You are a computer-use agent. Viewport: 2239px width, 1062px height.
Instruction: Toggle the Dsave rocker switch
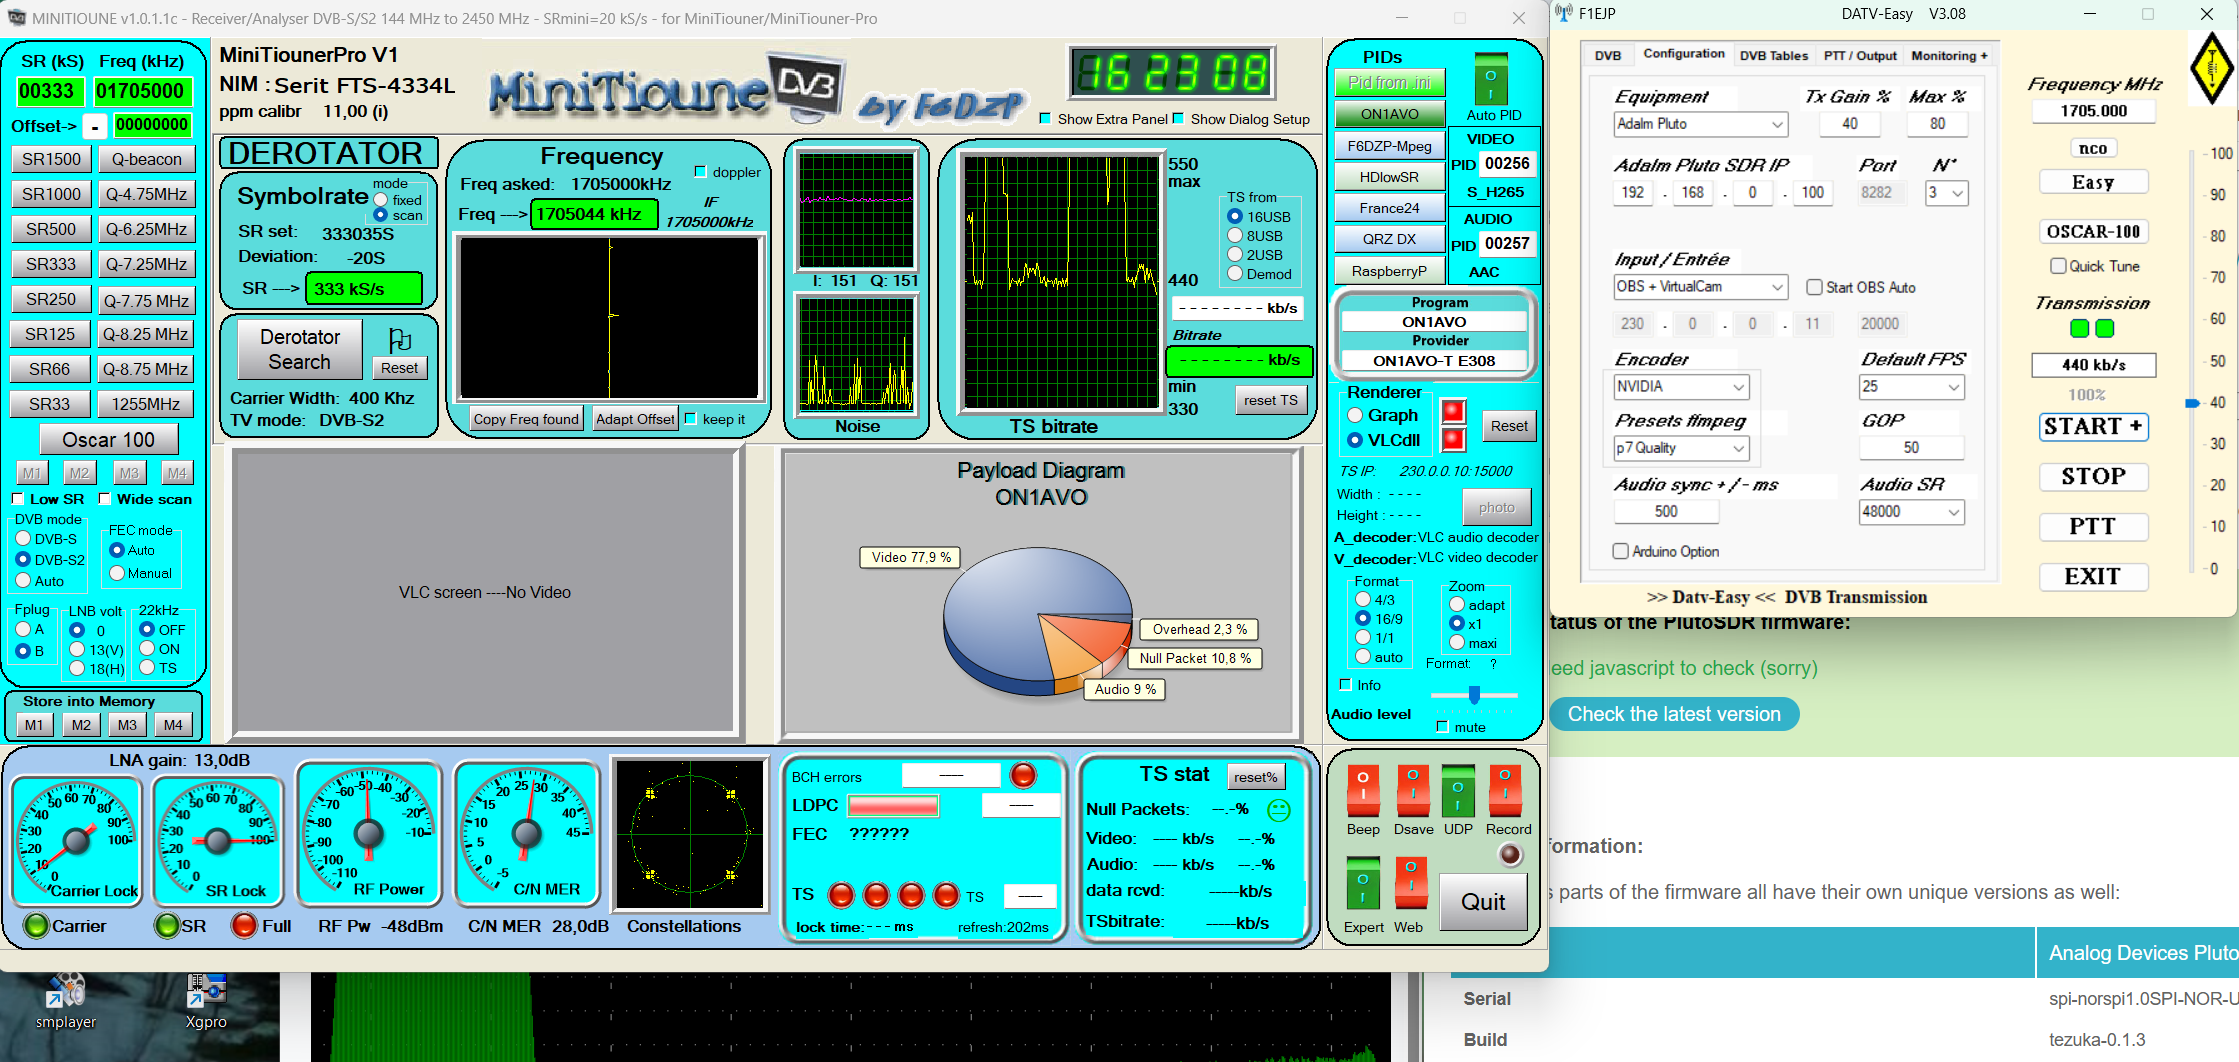coord(1412,791)
